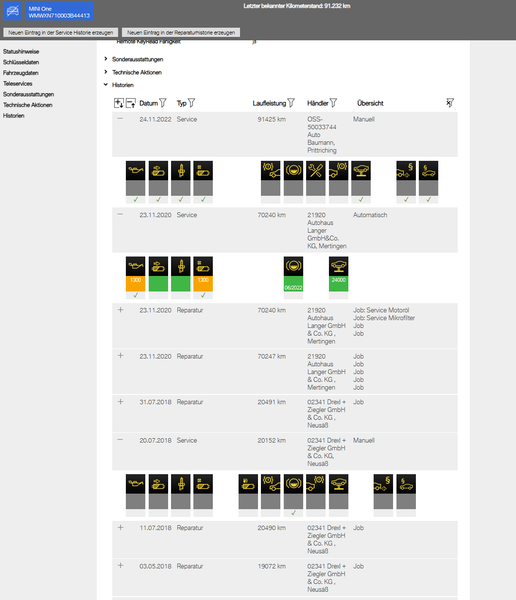Create new entry in Service Historie
This screenshot has height=600, width=516.
60,33
